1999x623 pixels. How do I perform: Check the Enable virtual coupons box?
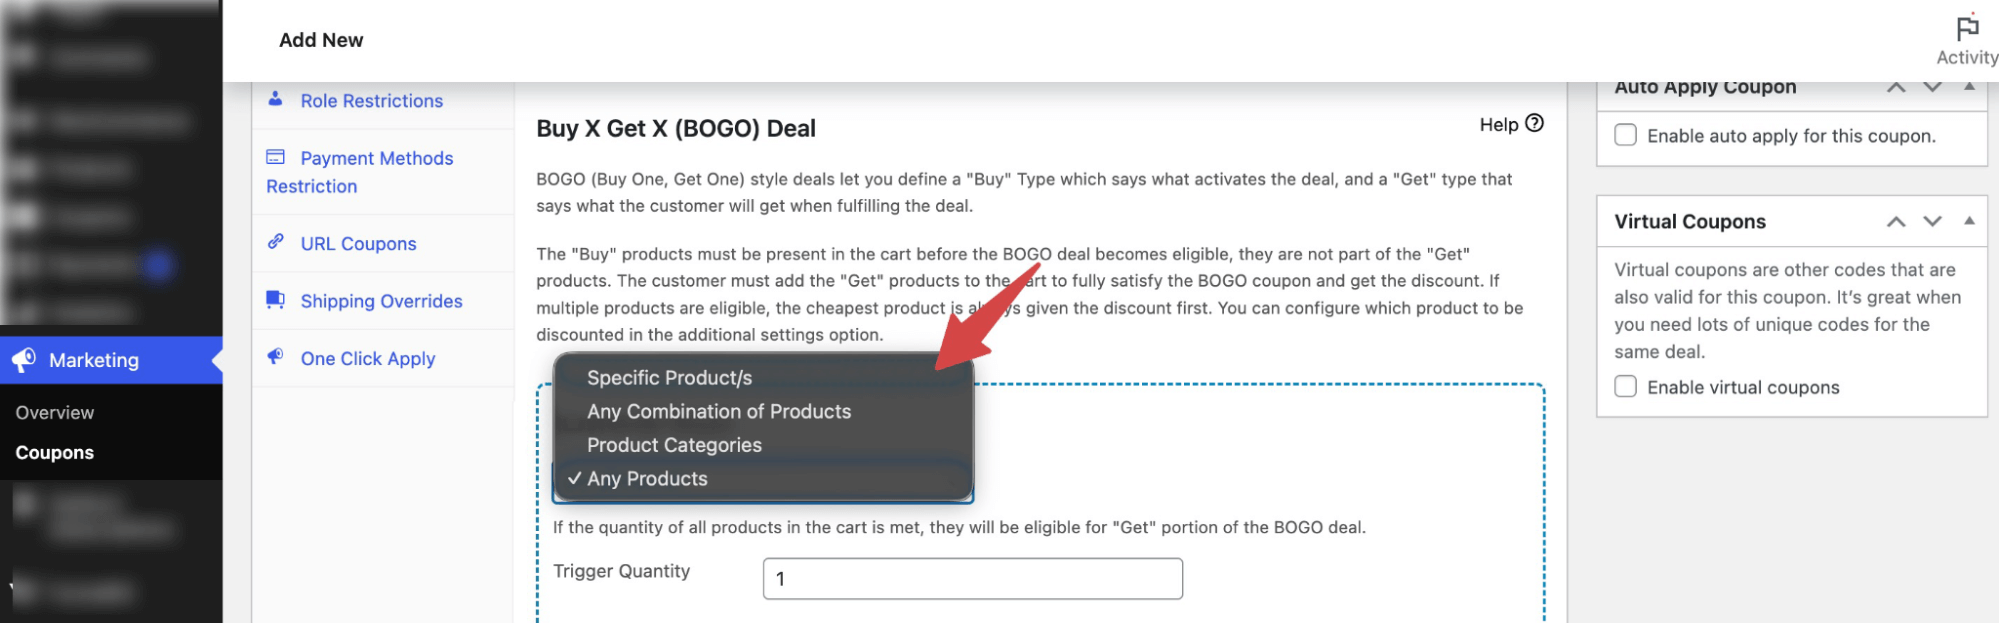point(1624,386)
